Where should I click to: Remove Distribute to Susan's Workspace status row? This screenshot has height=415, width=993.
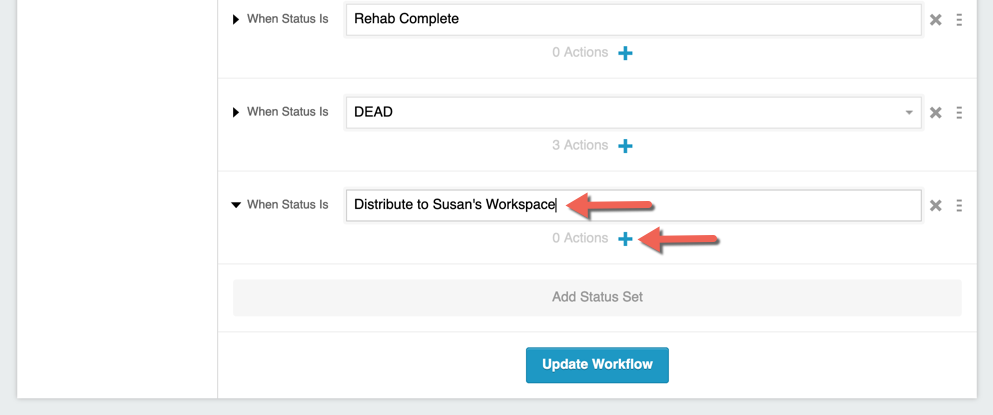[x=935, y=205]
